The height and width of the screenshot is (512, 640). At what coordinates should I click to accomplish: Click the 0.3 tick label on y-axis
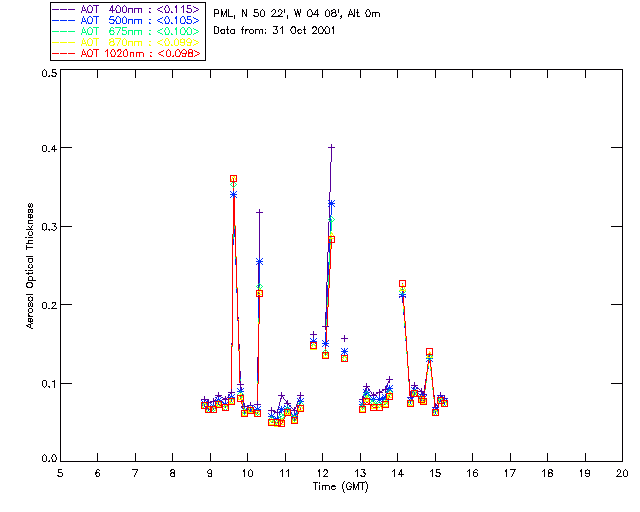tap(48, 228)
